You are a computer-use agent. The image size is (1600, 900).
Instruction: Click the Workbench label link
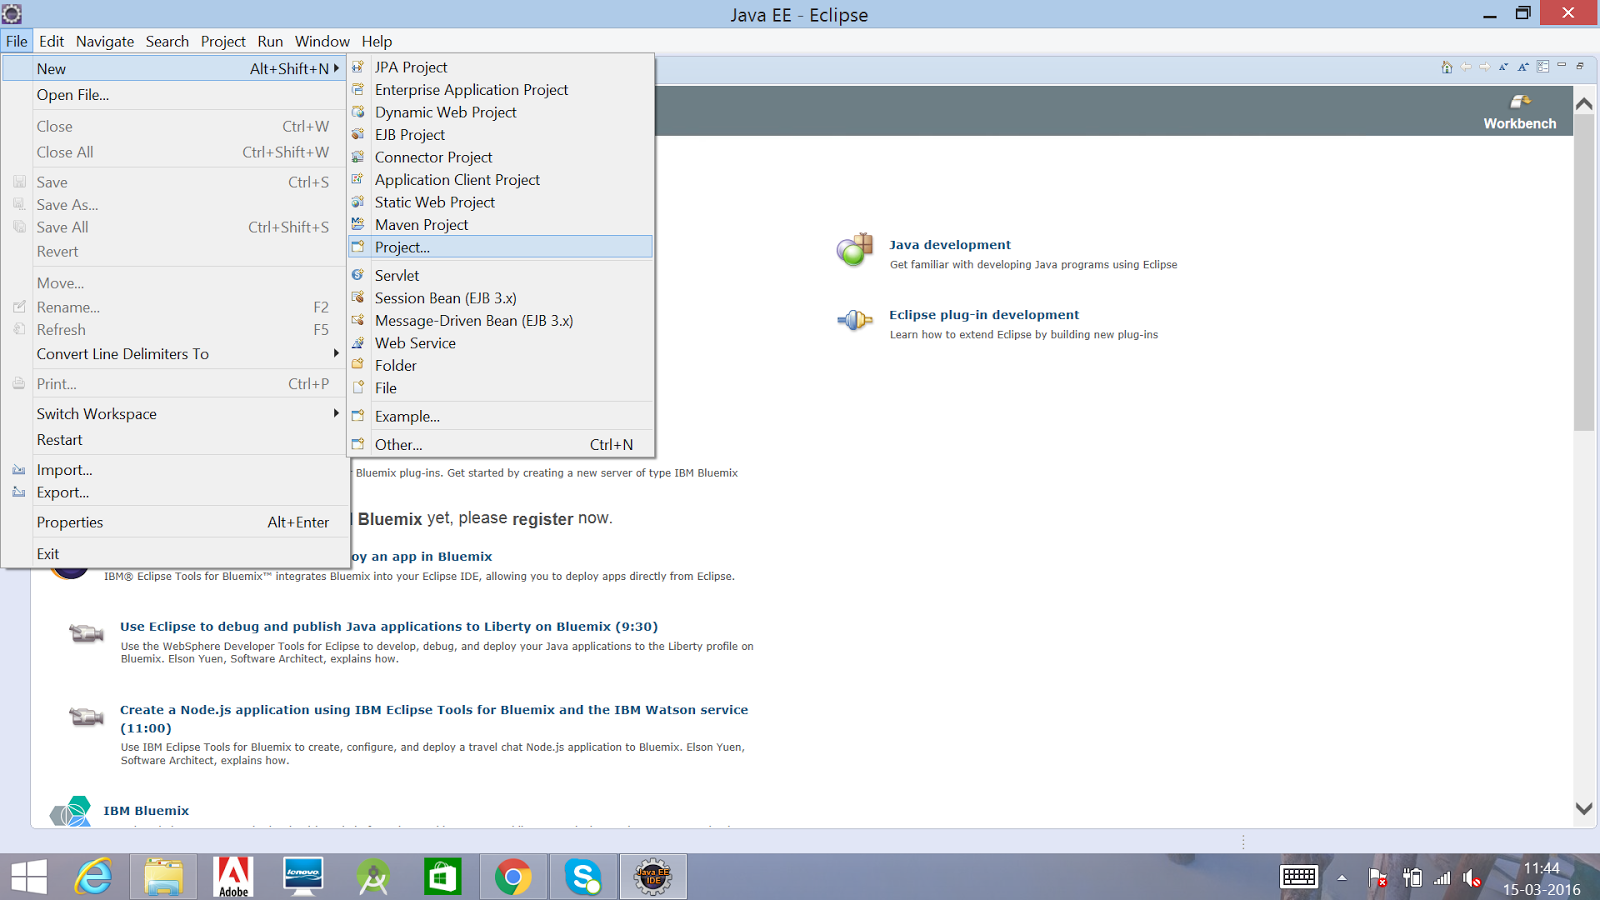[1520, 124]
